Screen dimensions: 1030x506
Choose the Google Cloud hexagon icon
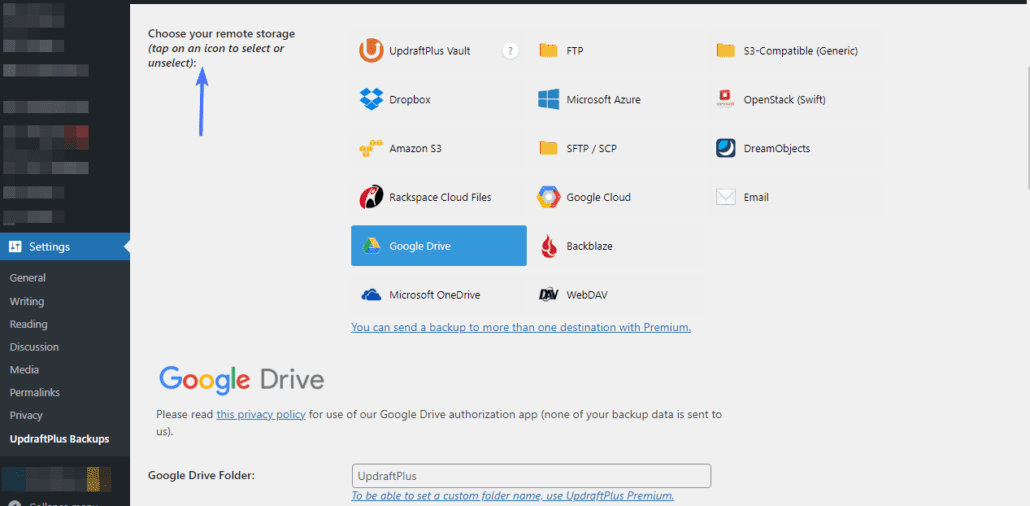coord(548,197)
